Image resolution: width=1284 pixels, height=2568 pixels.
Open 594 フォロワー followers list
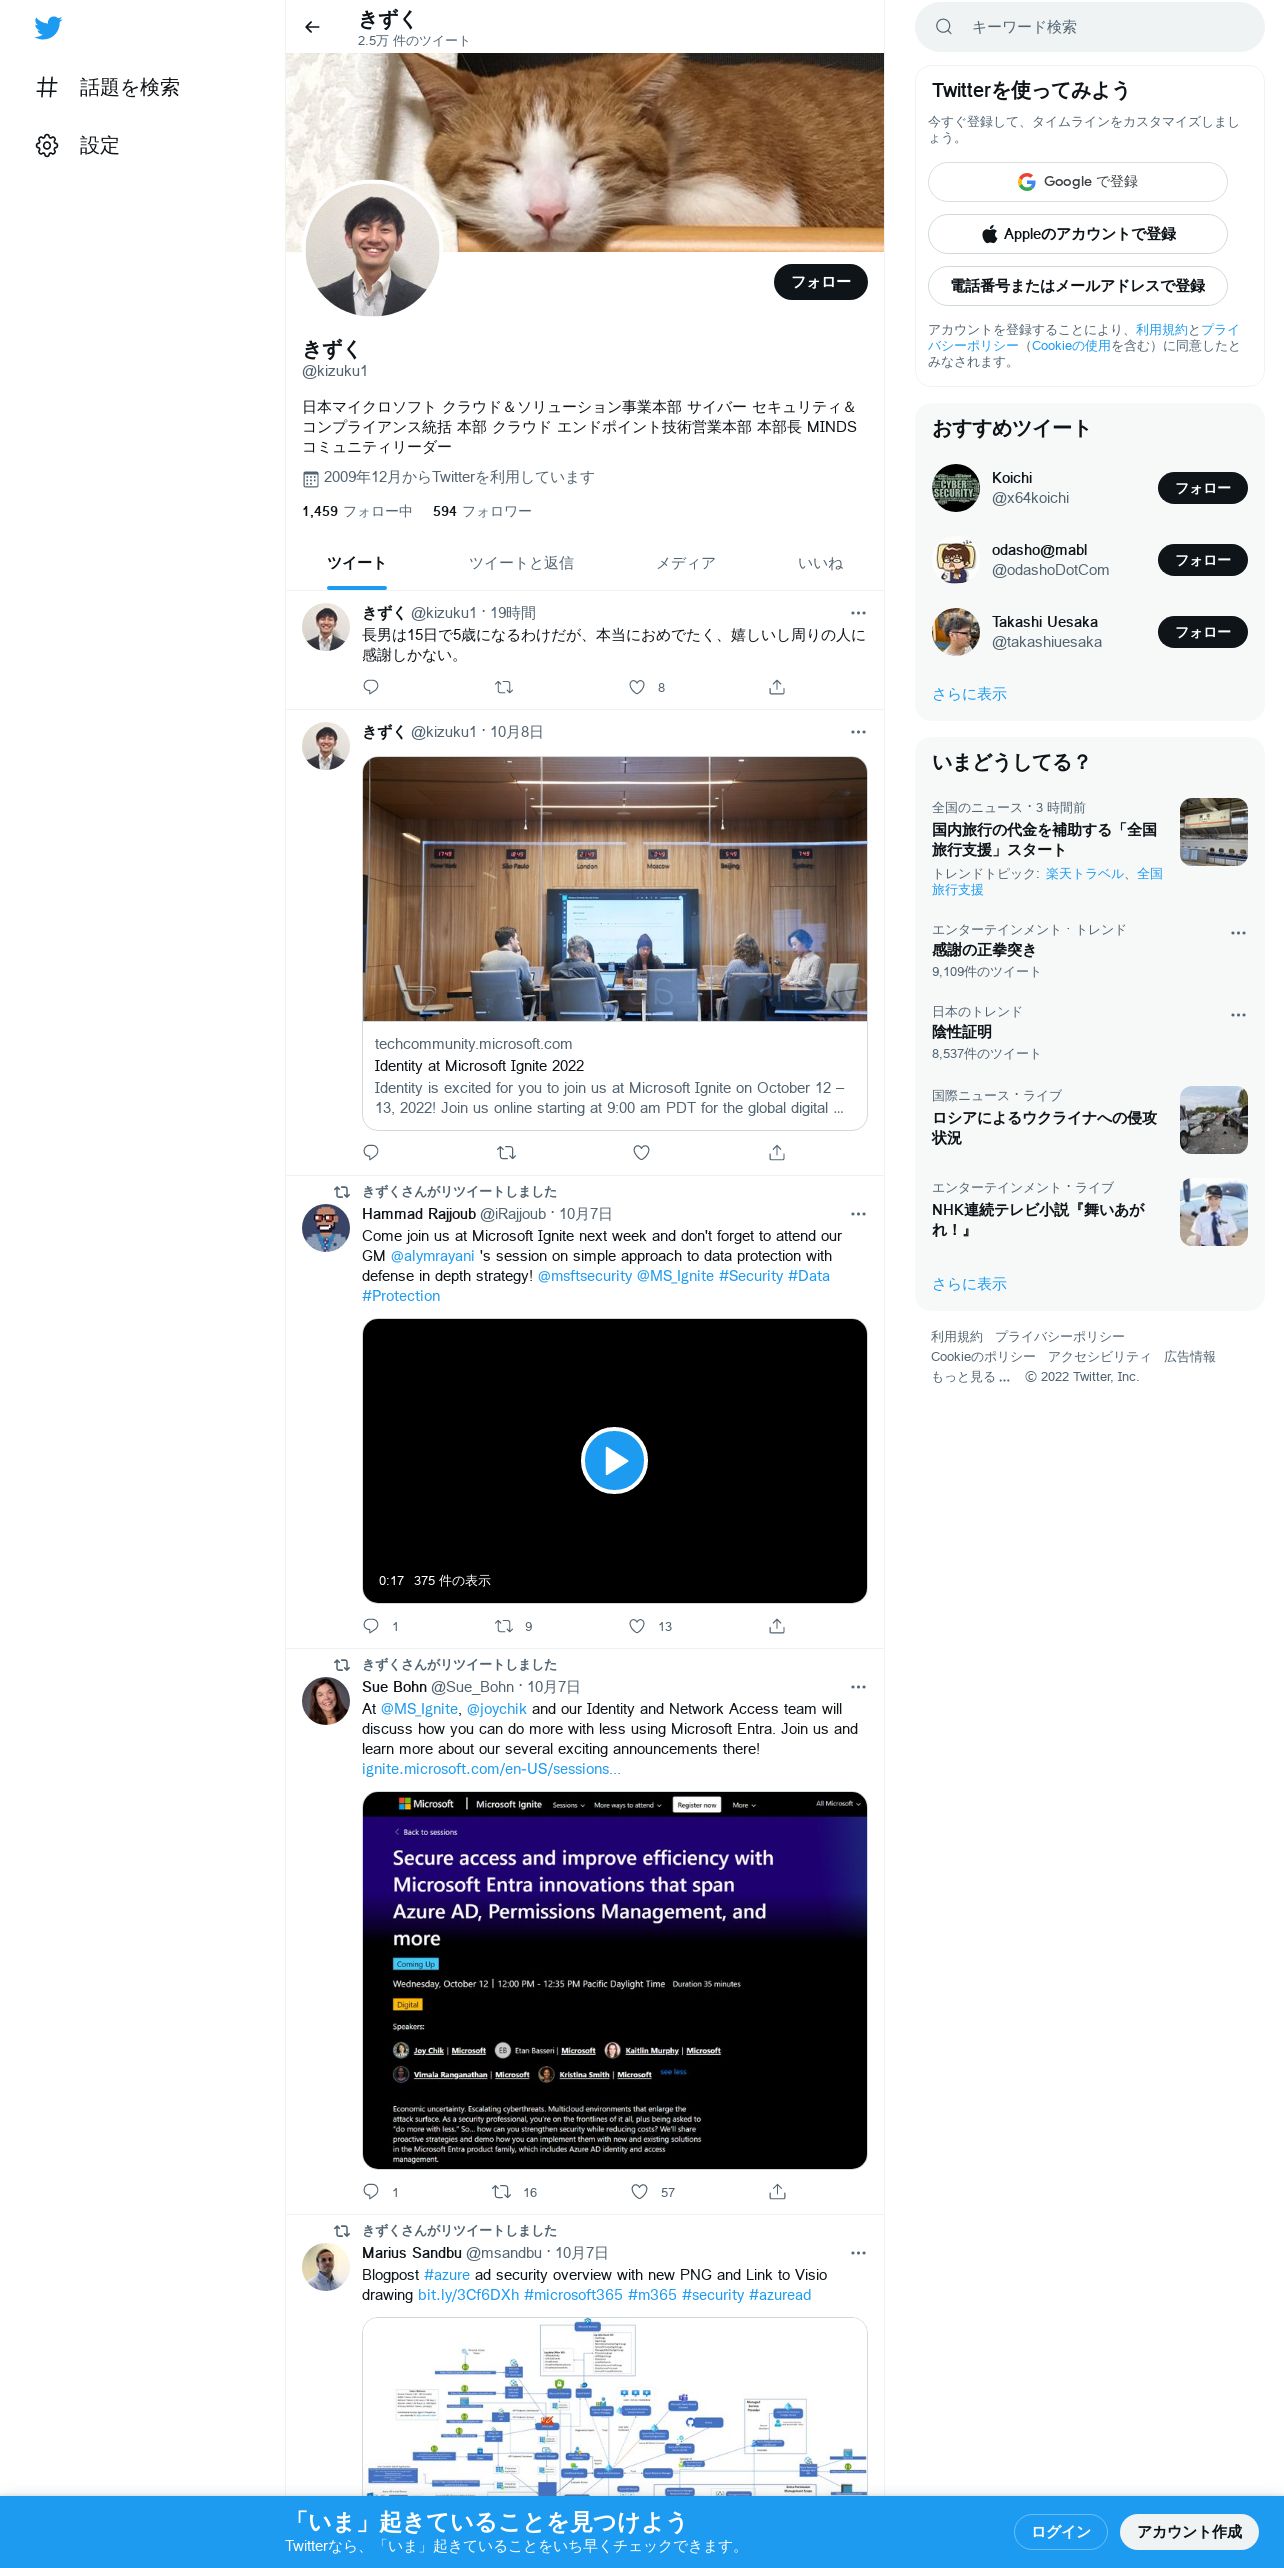point(482,511)
